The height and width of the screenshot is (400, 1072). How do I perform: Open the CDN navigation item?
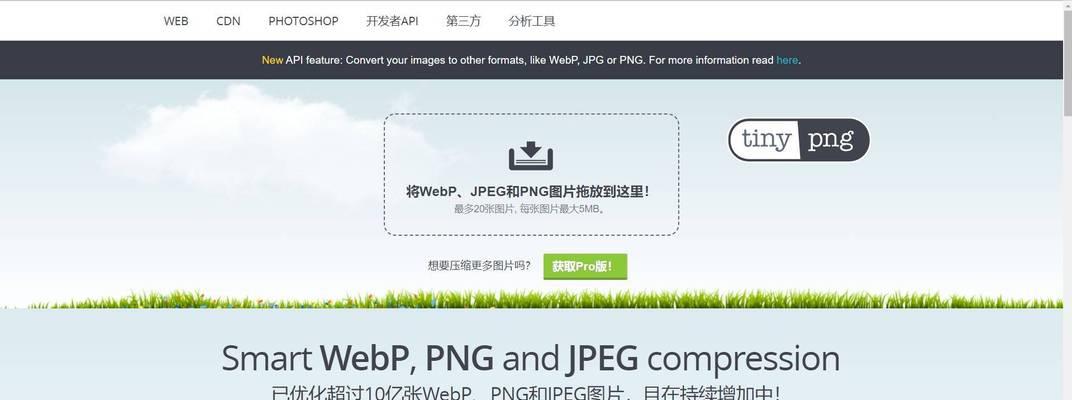point(228,21)
